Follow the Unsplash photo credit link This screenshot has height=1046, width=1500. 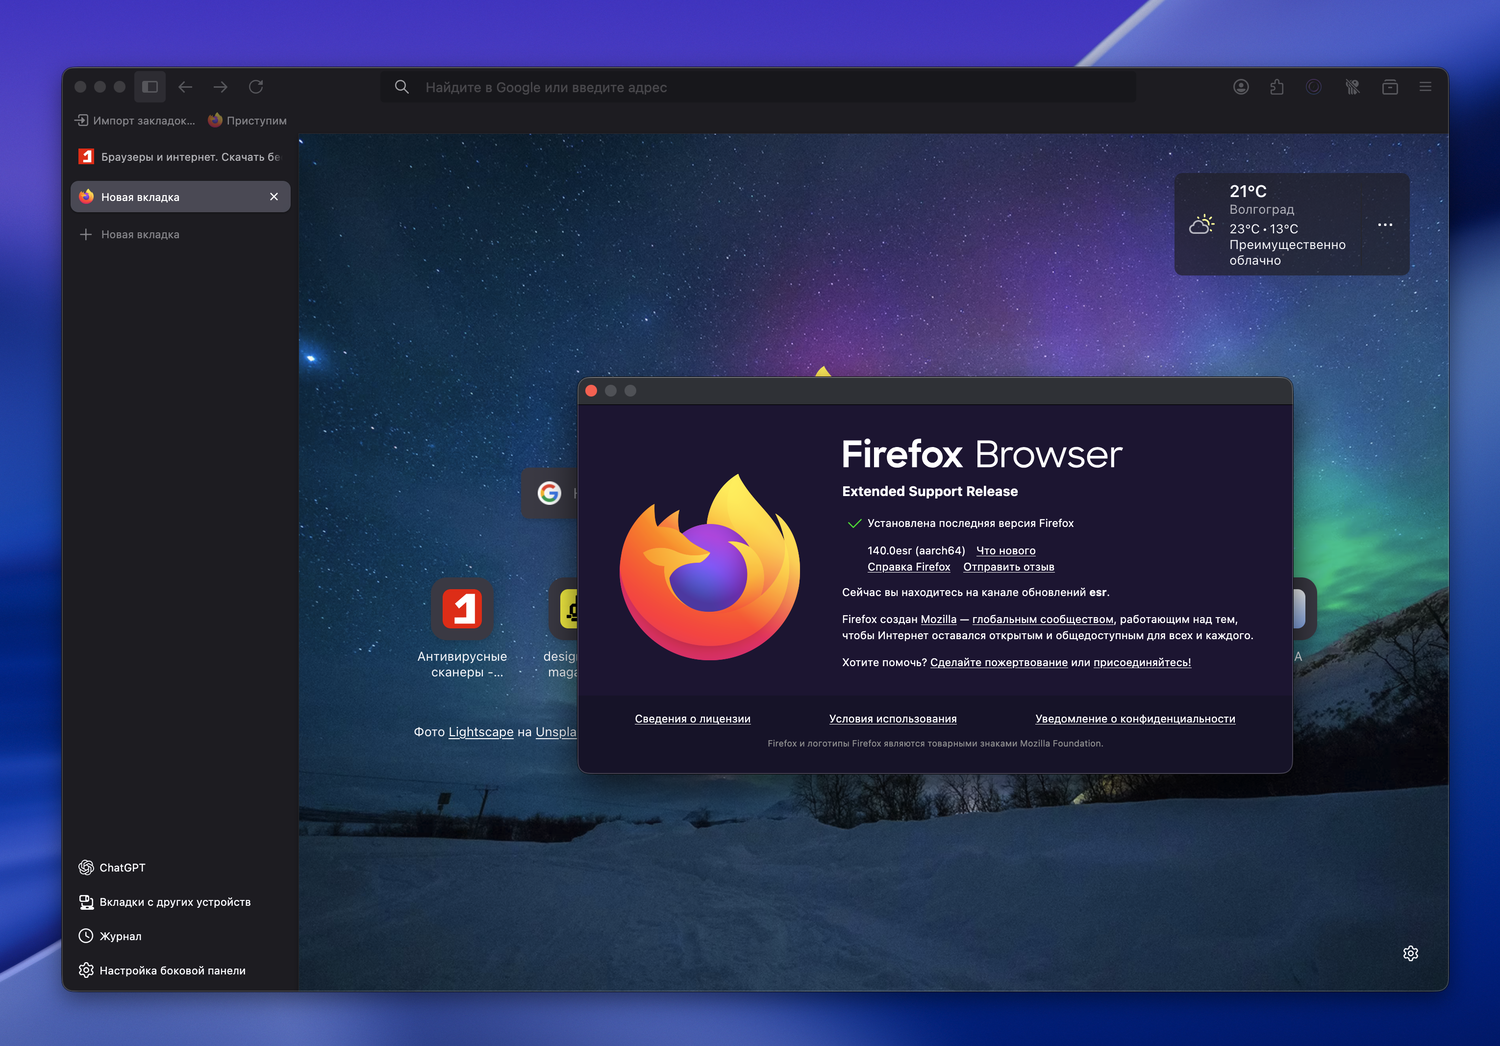coord(556,732)
